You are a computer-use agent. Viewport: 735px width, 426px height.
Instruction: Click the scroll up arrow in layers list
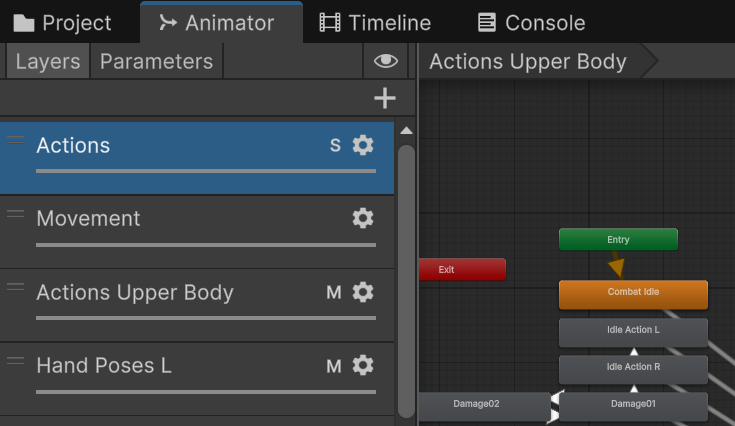(x=406, y=131)
